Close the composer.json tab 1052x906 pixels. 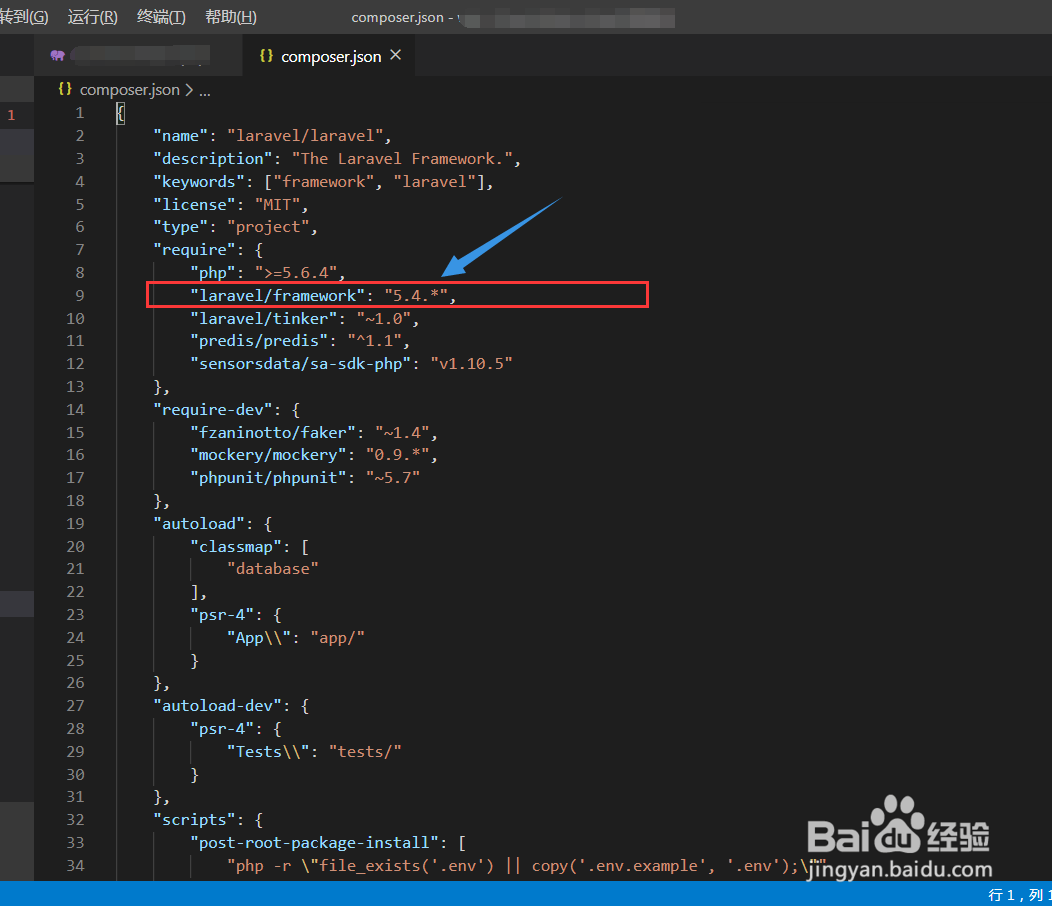click(x=396, y=56)
